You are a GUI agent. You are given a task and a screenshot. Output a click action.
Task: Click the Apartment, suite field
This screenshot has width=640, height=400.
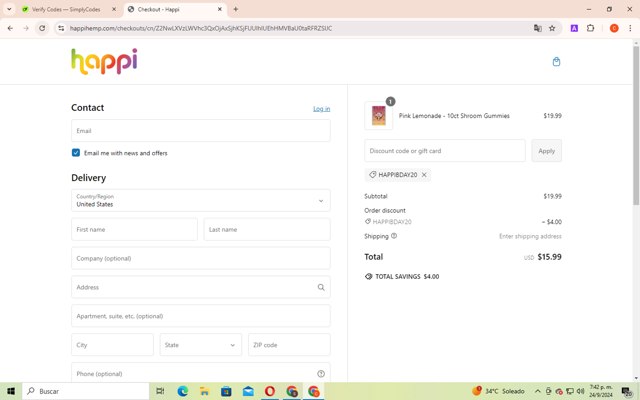(200, 316)
